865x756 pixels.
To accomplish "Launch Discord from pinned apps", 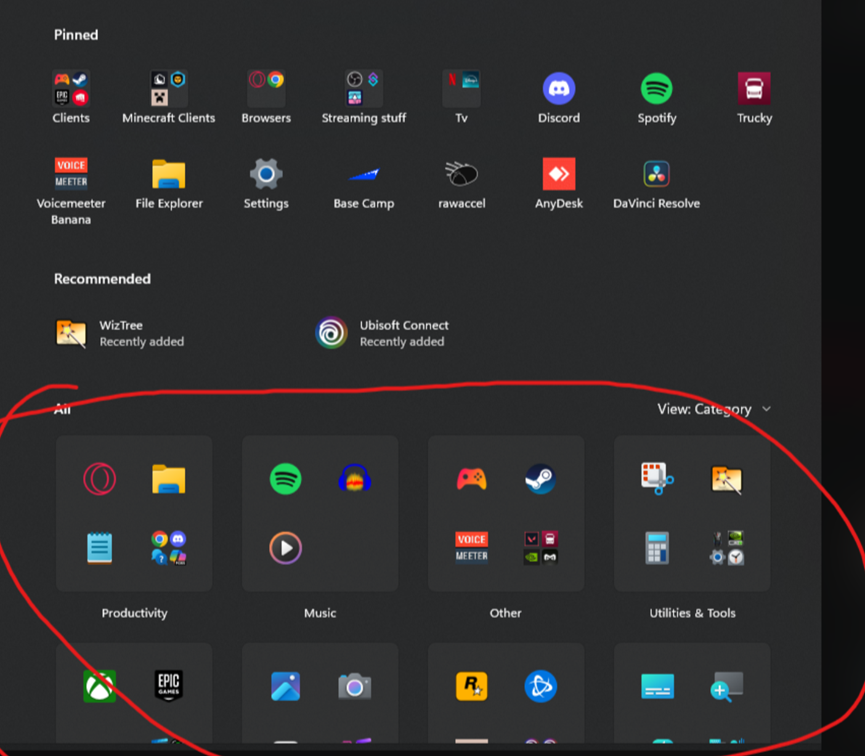I will (559, 97).
